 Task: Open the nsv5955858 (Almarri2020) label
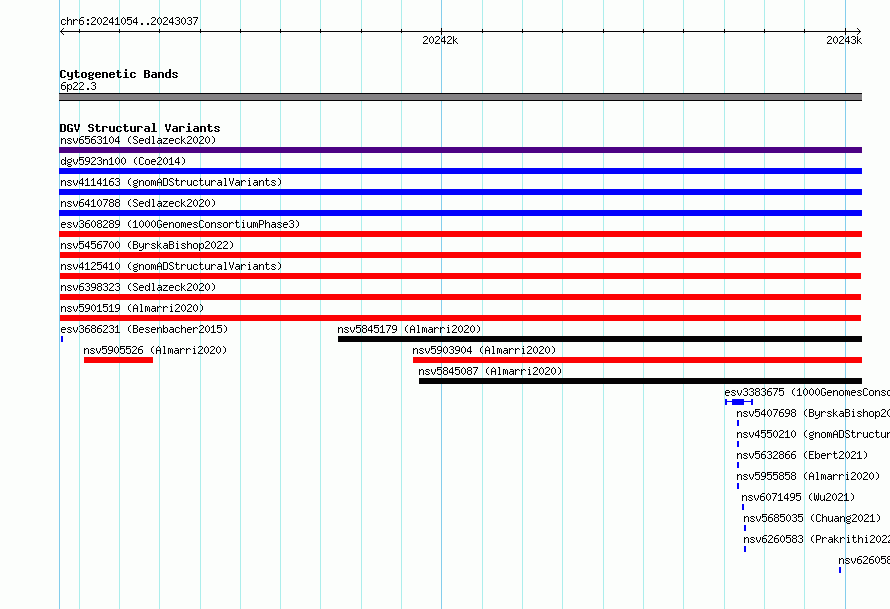(808, 476)
